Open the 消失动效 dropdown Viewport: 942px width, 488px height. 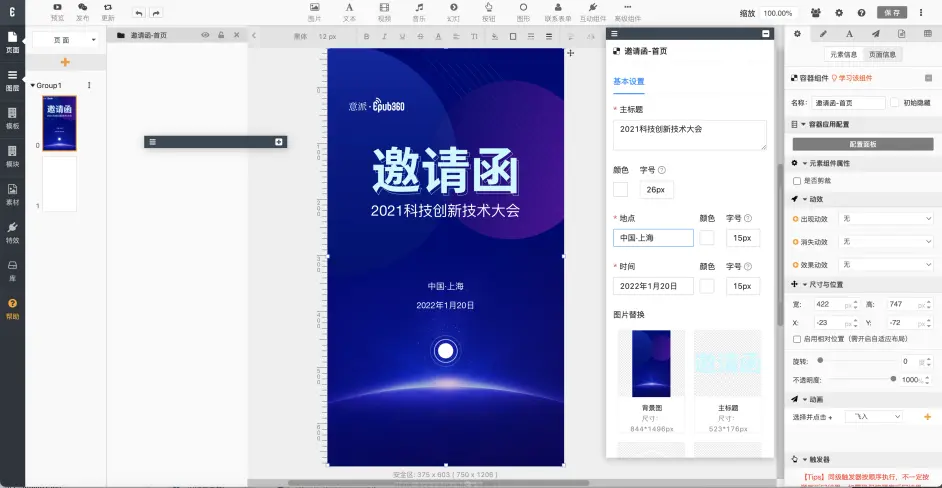(886, 242)
